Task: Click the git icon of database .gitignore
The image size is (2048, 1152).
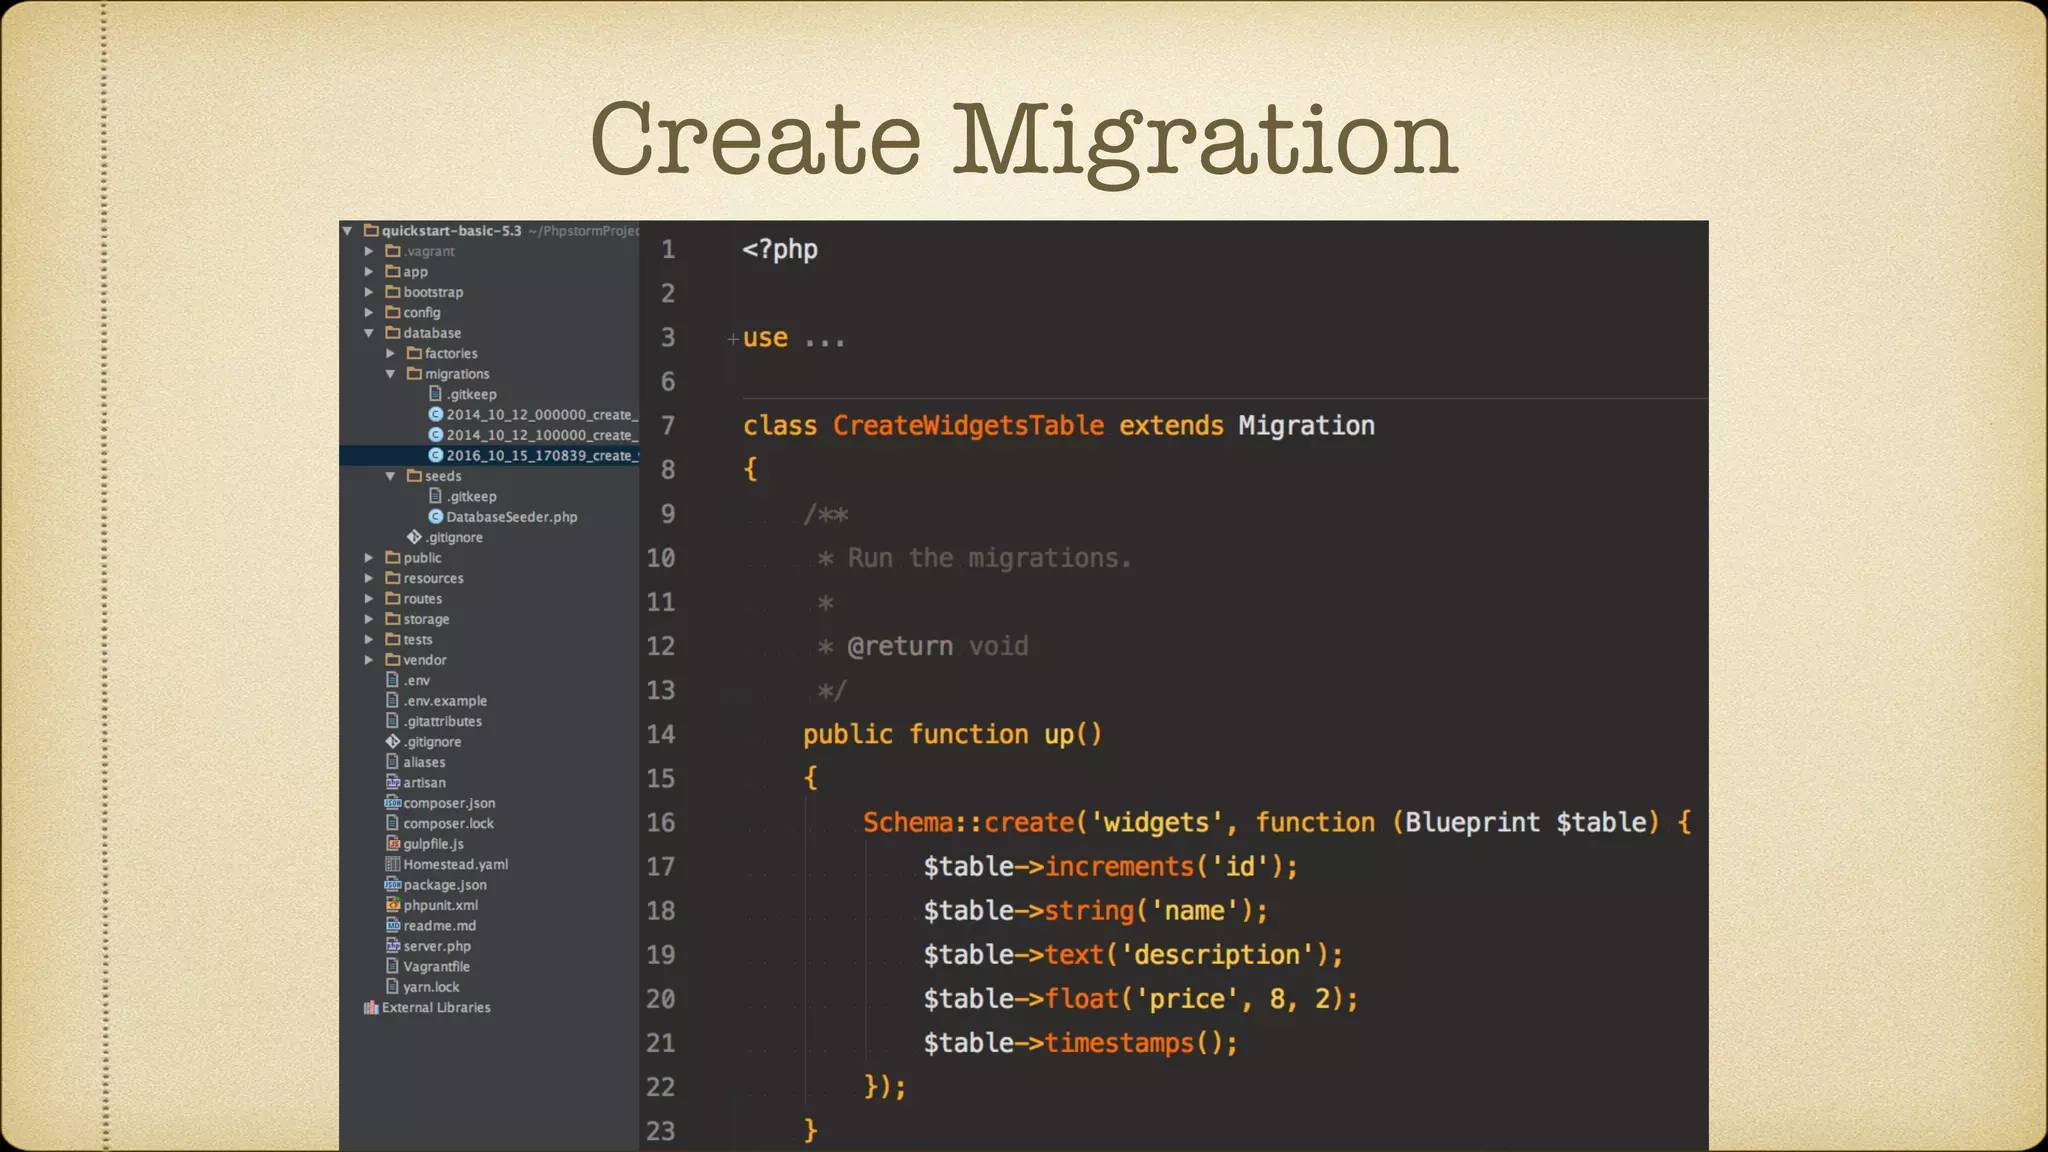Action: [414, 537]
